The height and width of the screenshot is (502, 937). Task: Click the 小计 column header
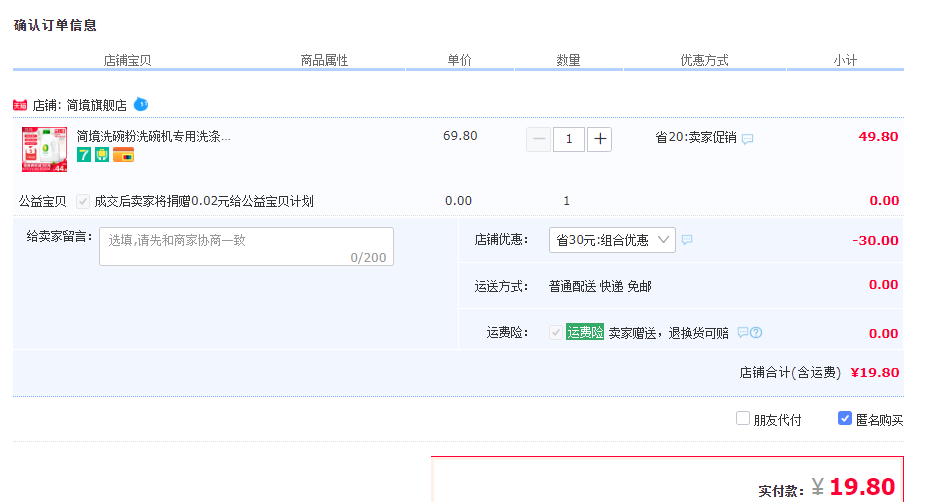845,60
